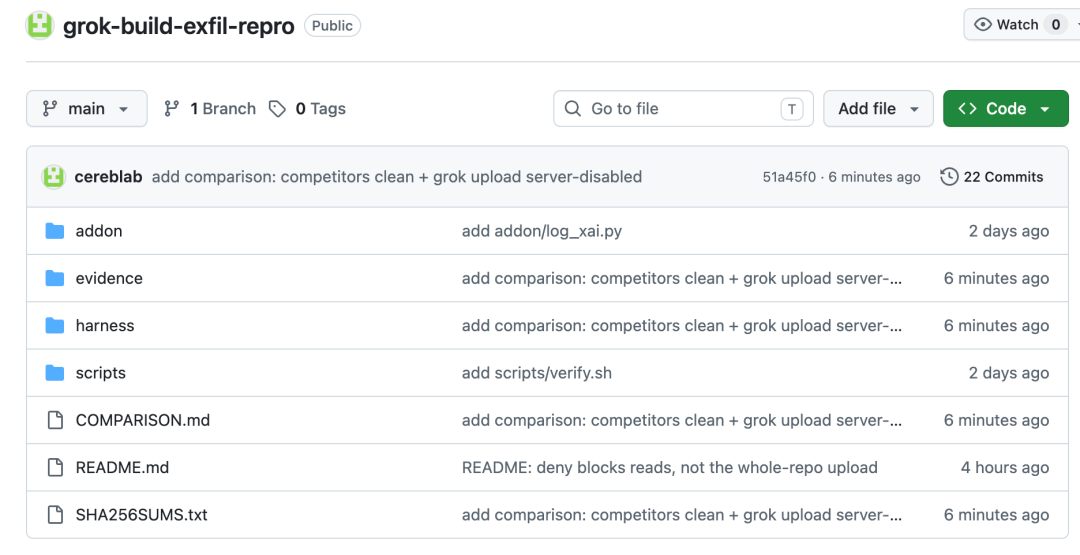Open the README.md file
The width and height of the screenshot is (1080, 555).
click(122, 468)
